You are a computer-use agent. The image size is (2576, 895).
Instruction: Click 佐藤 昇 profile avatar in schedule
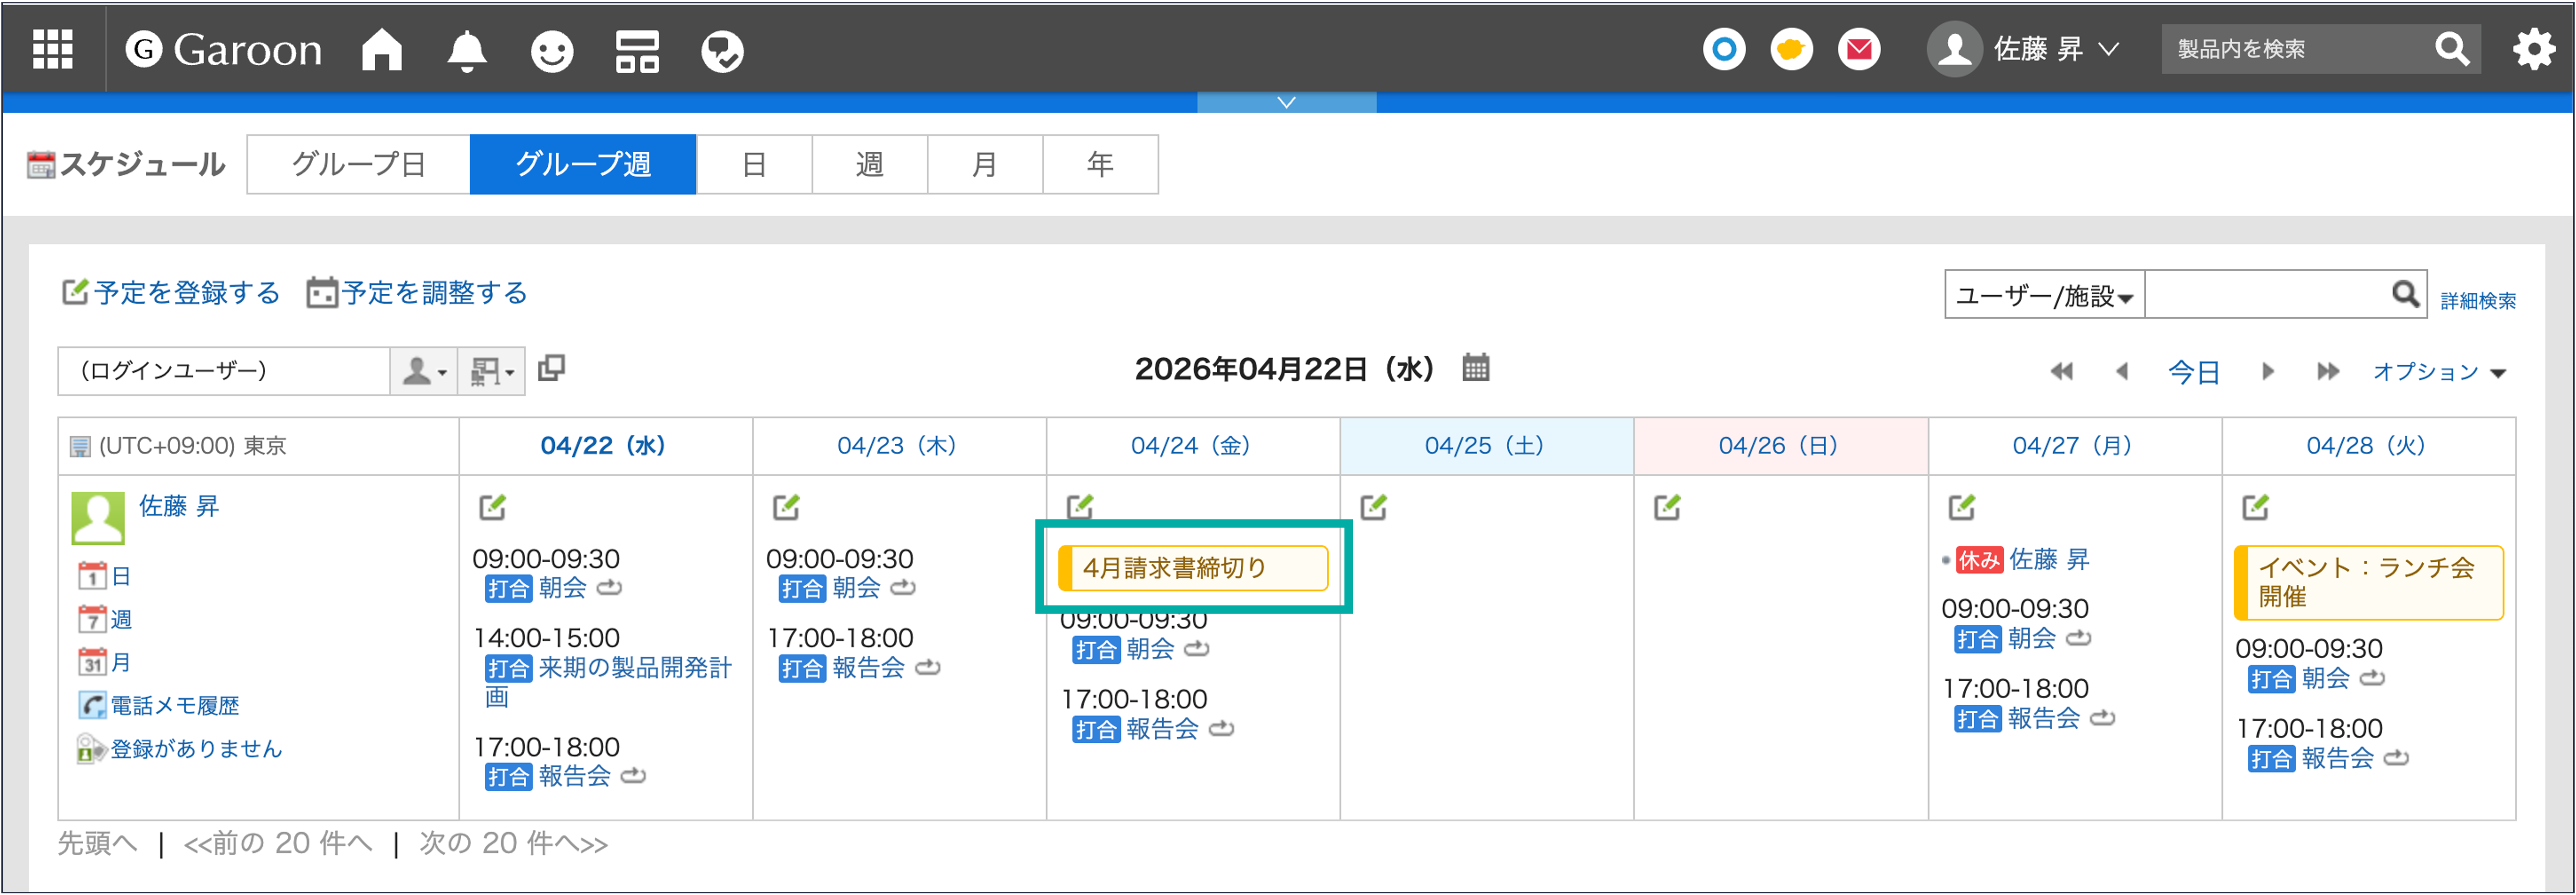(98, 517)
